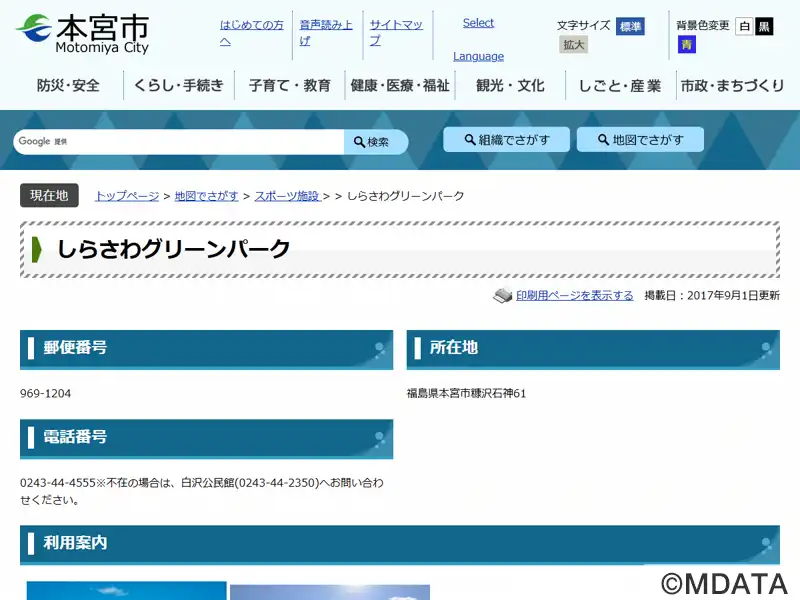Open the 音声読み上げ link

coord(326,33)
